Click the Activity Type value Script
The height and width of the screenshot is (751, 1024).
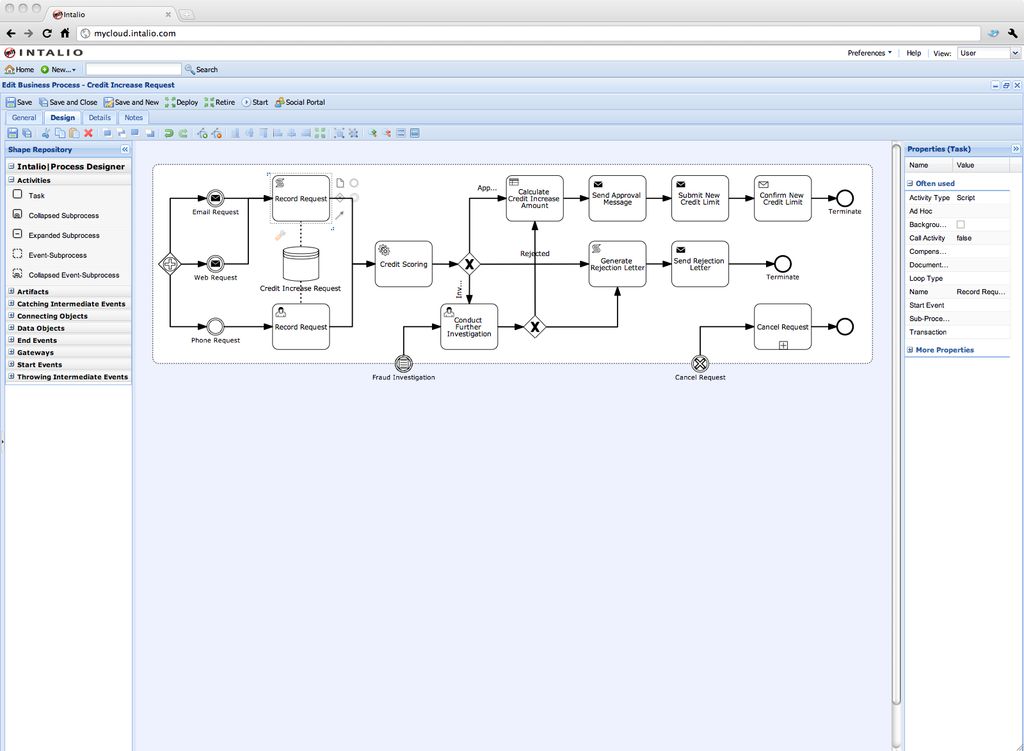point(965,197)
